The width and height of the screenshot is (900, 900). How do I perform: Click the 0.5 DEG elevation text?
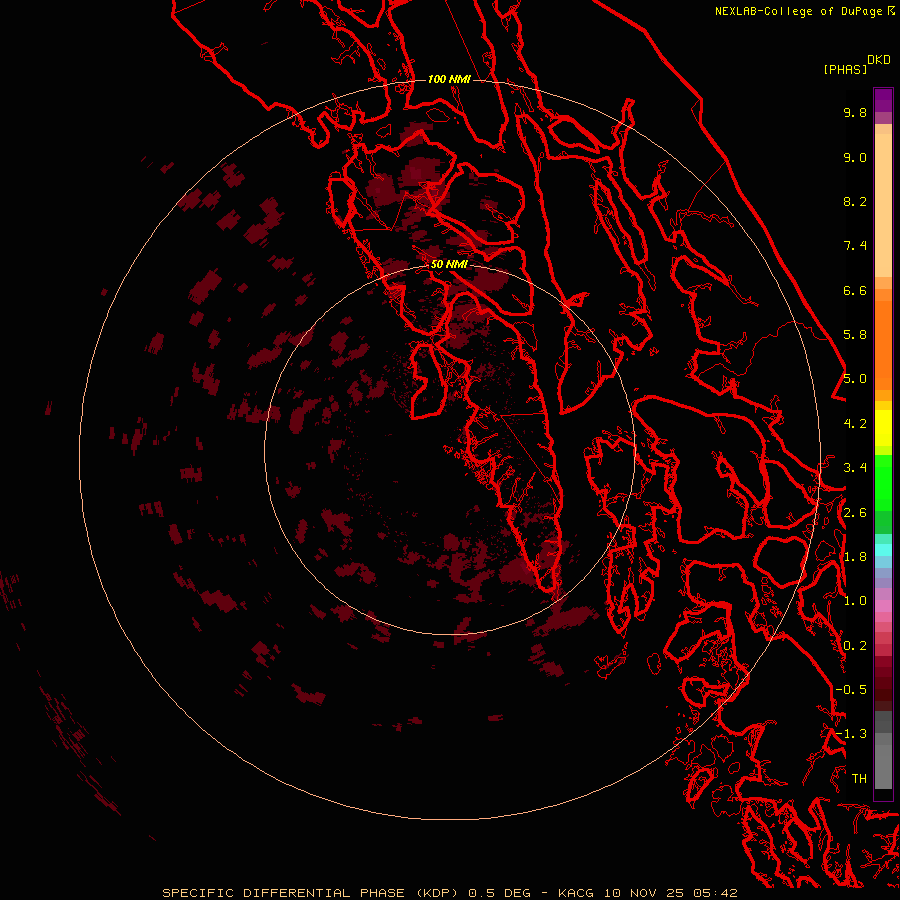[499, 893]
